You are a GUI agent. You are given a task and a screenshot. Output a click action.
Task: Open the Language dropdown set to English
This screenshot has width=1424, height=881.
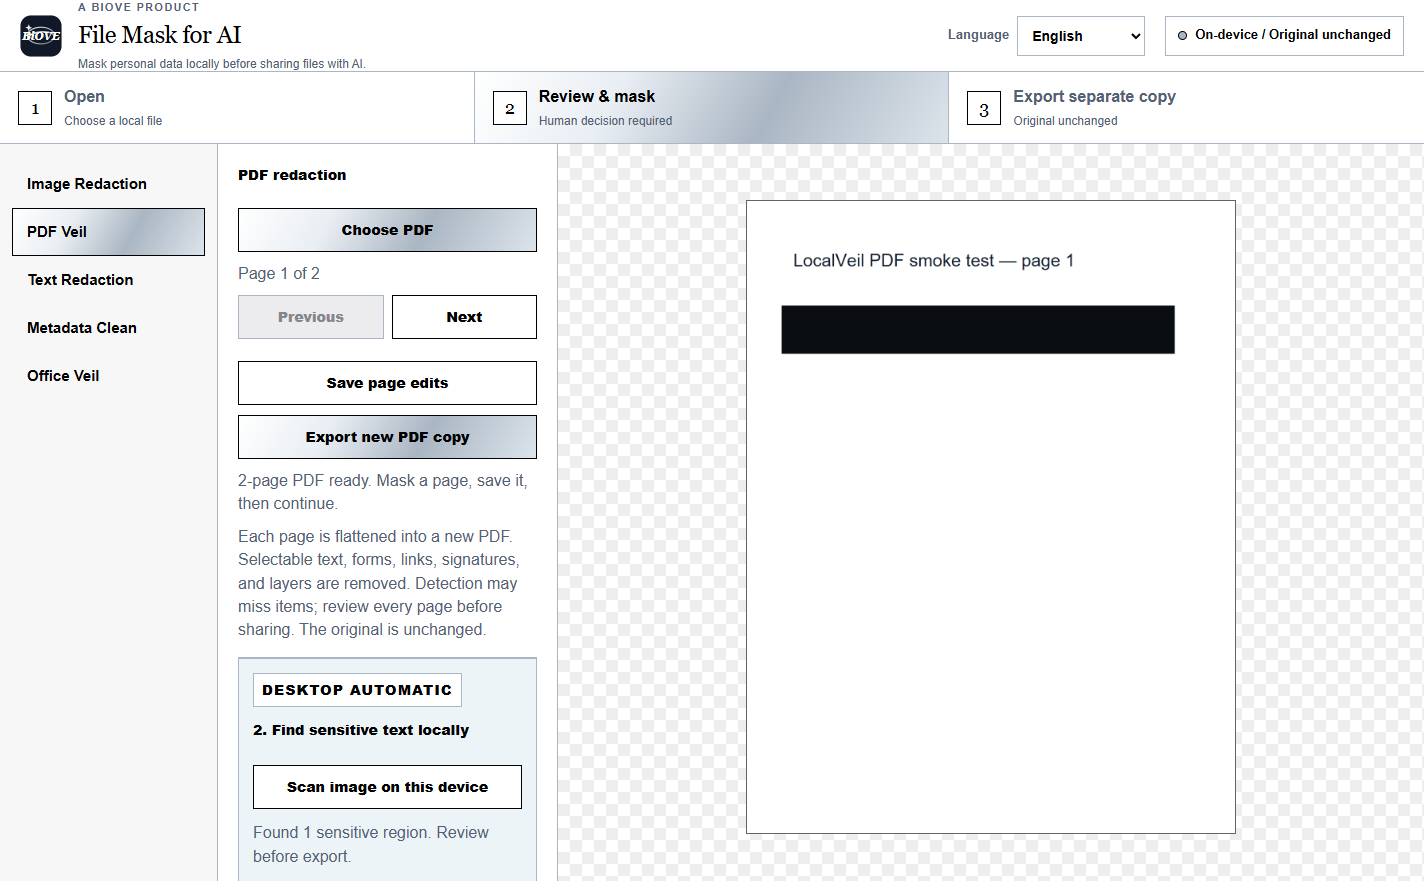coord(1080,36)
